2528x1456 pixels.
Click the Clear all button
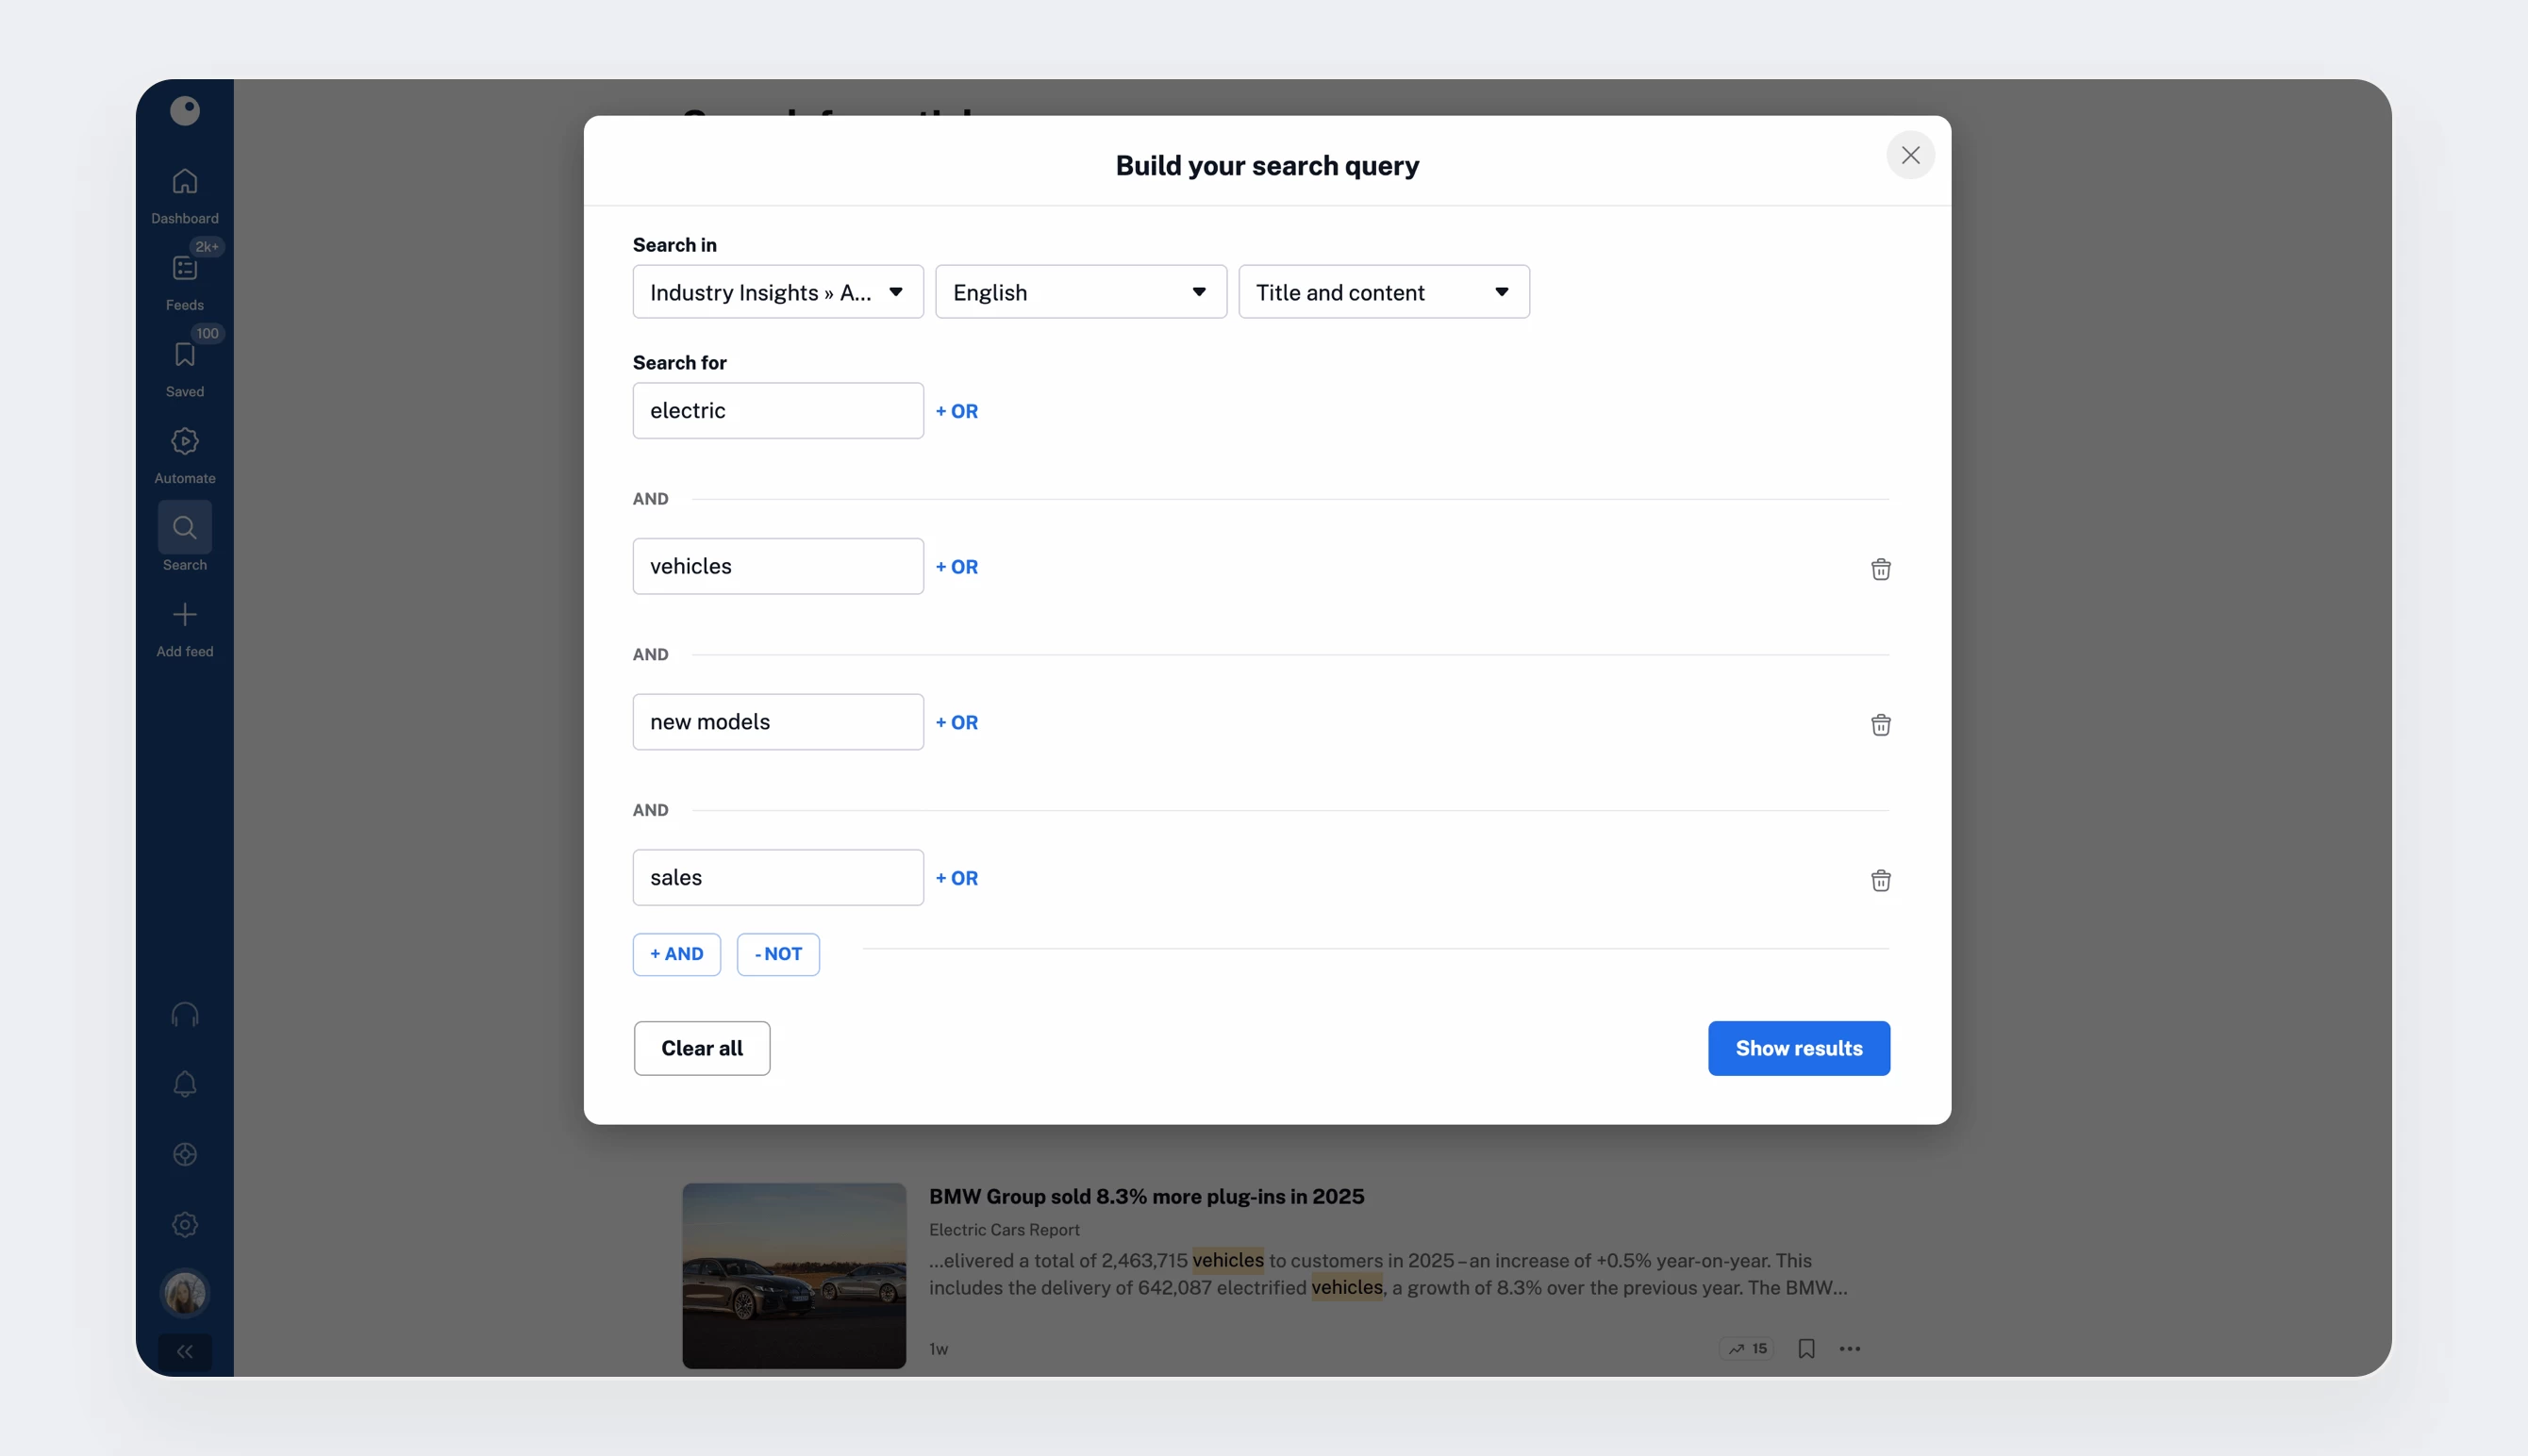tap(701, 1048)
